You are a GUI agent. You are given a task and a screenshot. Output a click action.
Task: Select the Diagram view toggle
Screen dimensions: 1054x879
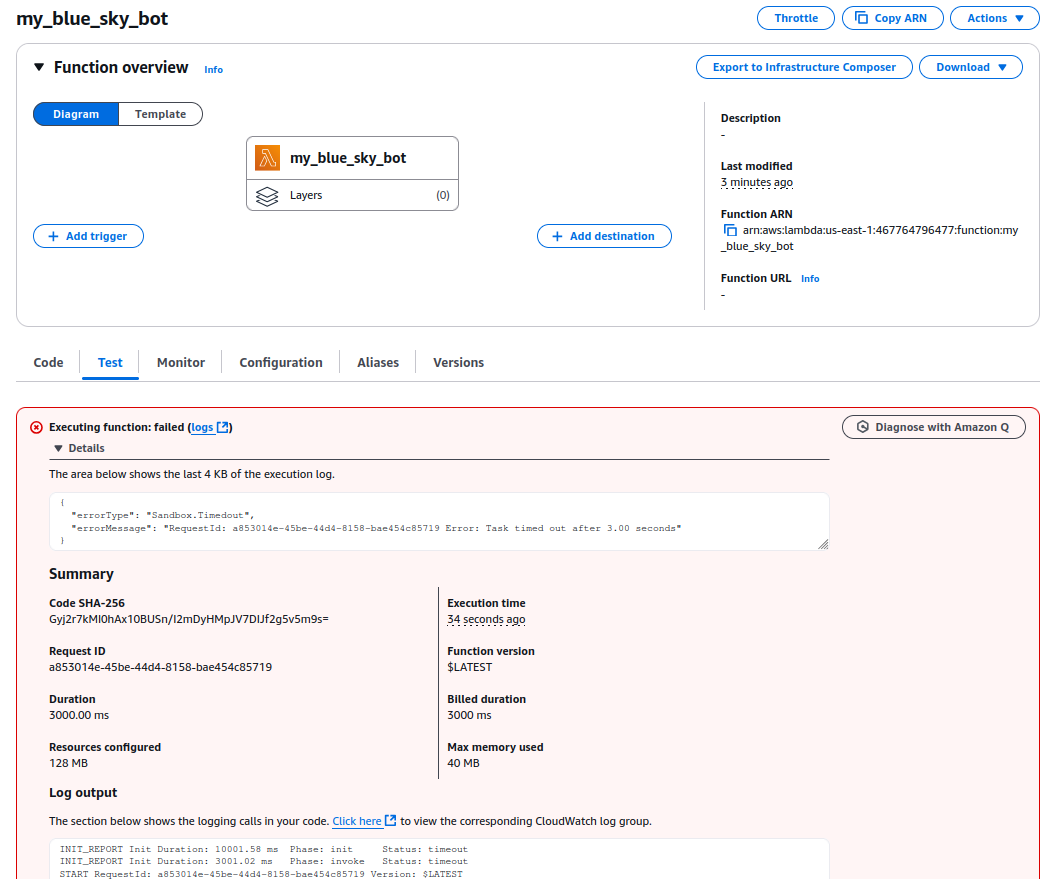pyautogui.click(x=76, y=114)
